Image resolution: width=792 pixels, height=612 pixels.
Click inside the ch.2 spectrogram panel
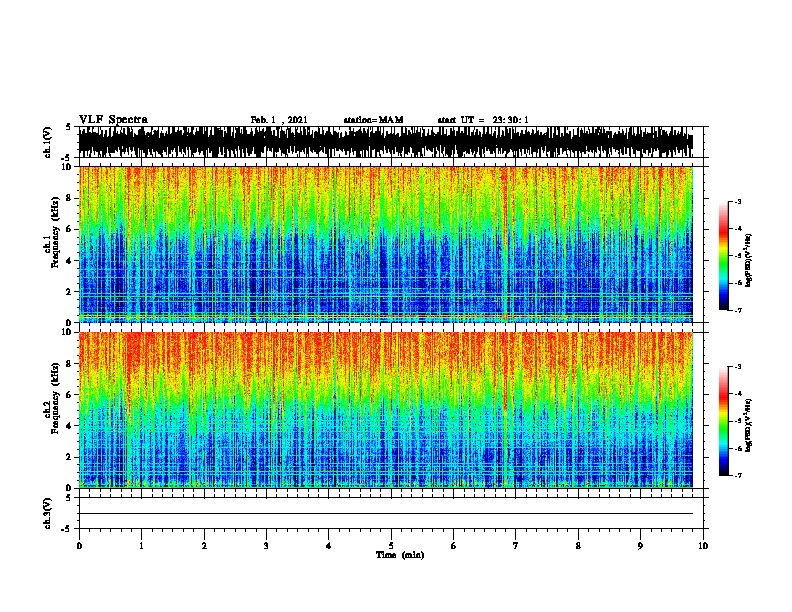click(x=385, y=410)
